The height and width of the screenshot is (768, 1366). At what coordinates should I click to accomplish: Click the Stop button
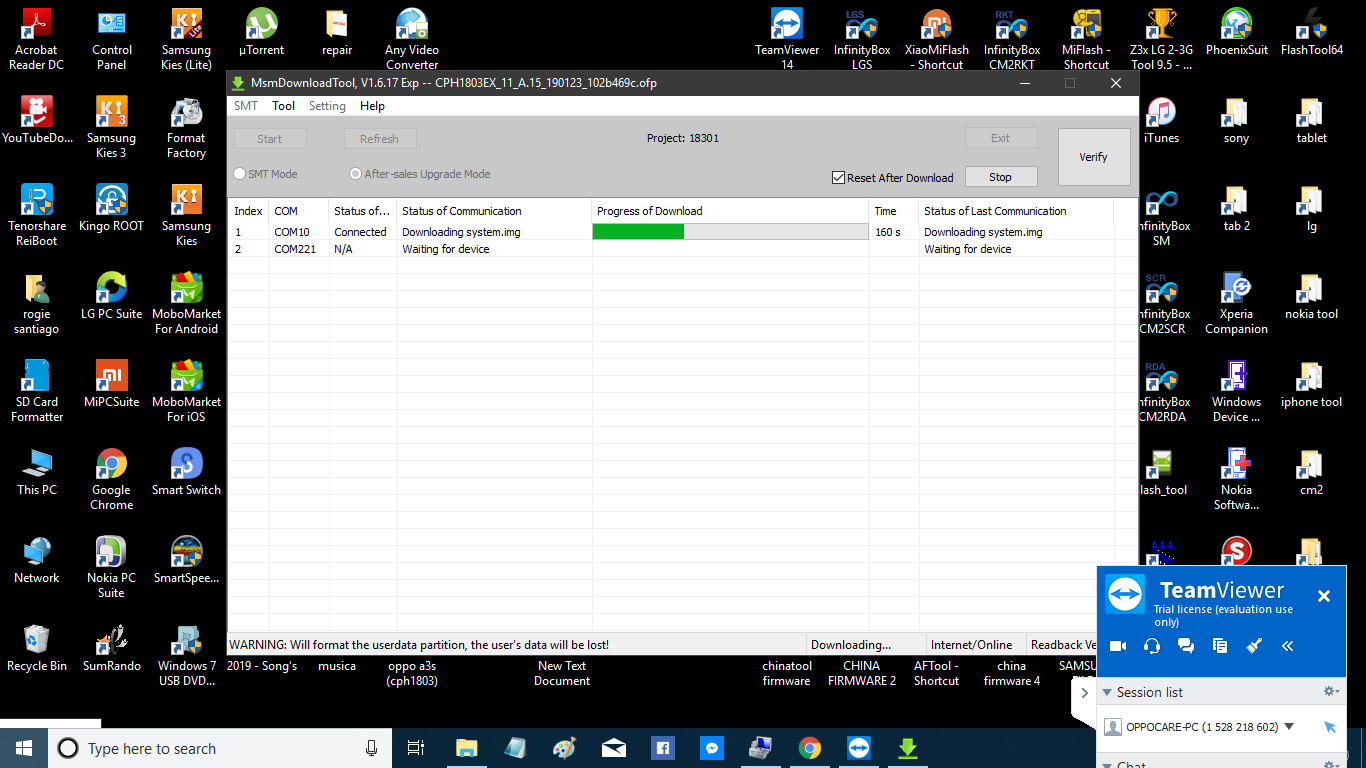[x=1000, y=177]
